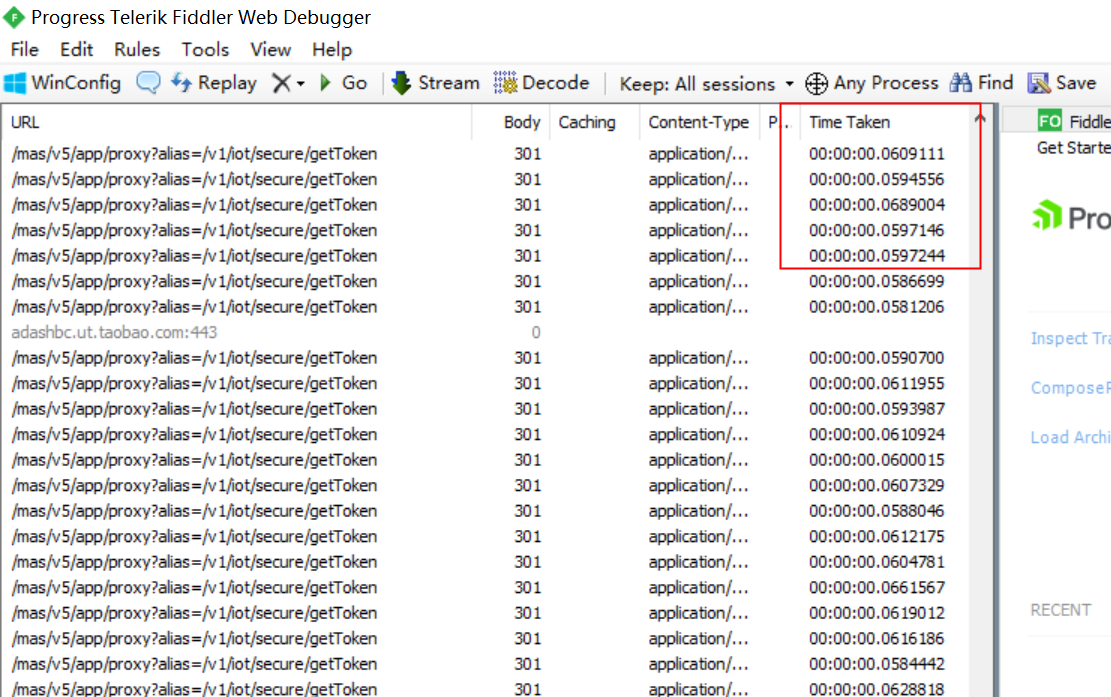Sort by the Body column header
1111x697 pixels.
pyautogui.click(x=511, y=123)
